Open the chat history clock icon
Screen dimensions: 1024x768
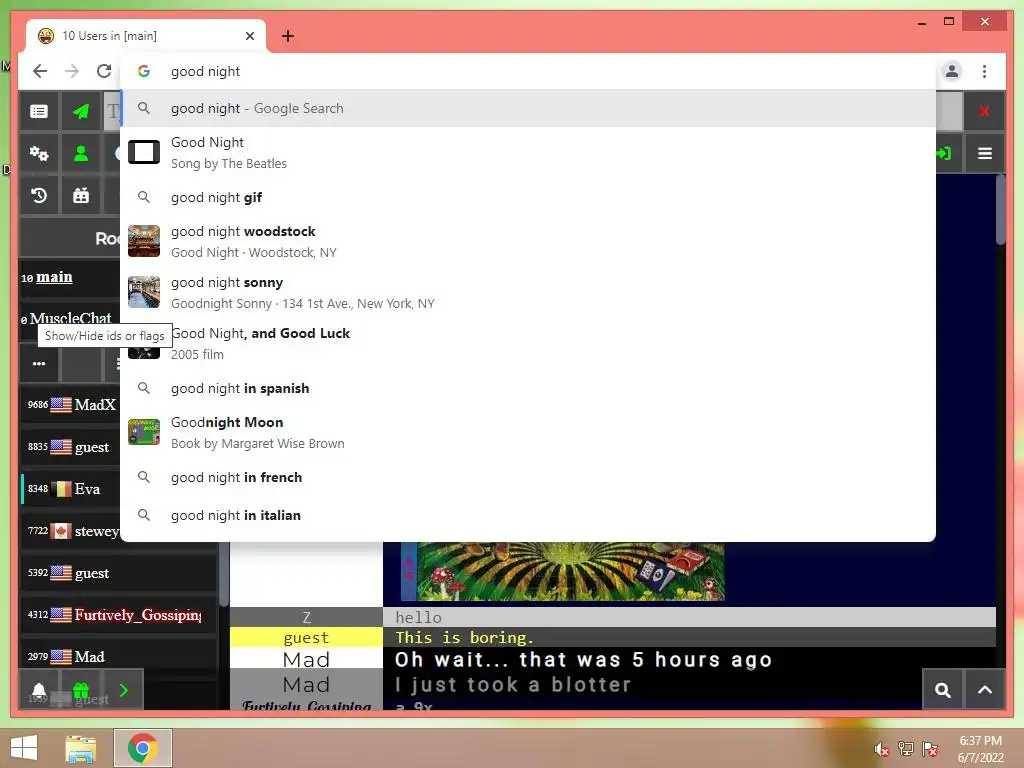pos(39,195)
